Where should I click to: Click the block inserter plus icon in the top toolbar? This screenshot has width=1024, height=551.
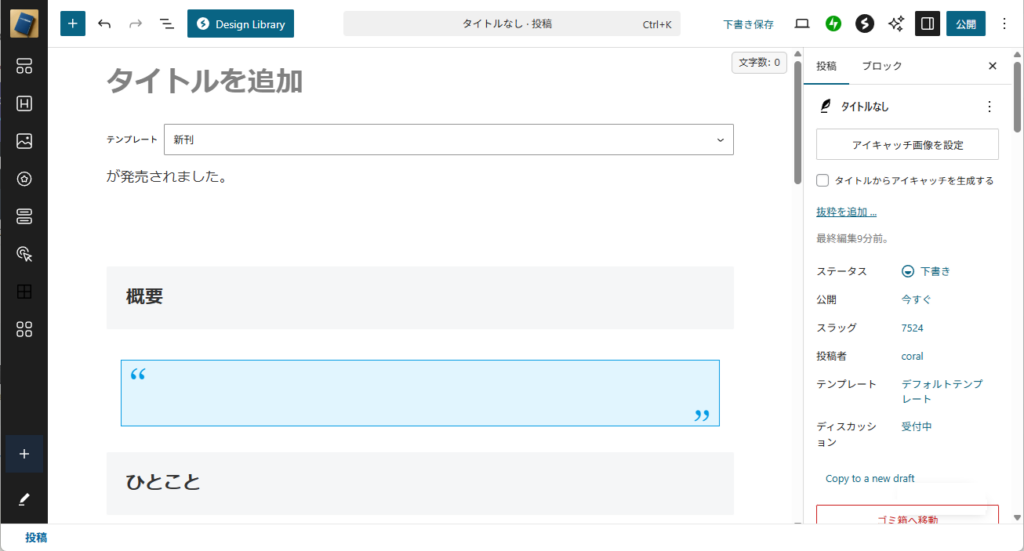[73, 24]
